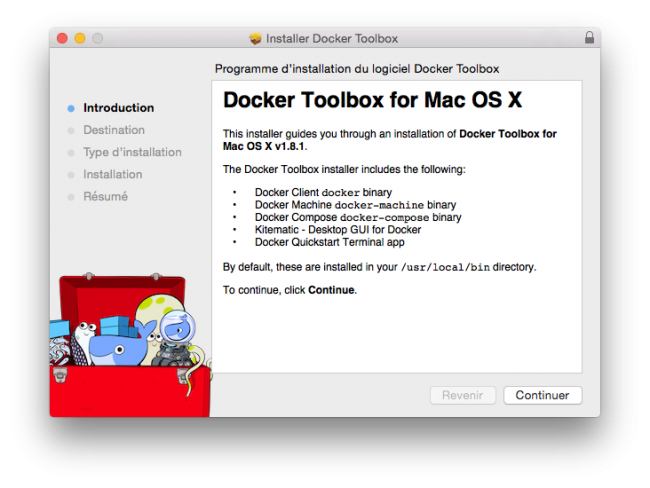Click the package icon beside the window title
The image size is (650, 488).
point(255,39)
